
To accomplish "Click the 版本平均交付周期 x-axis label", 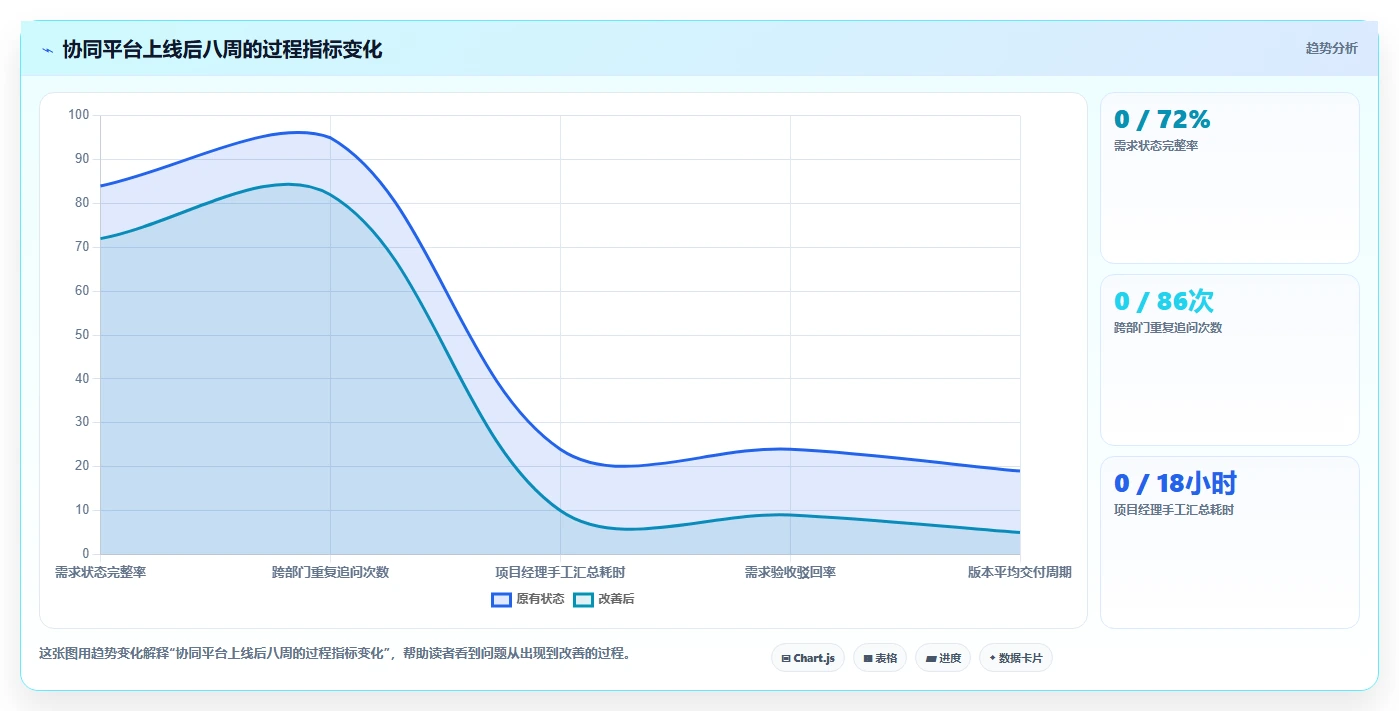I will coord(1019,572).
